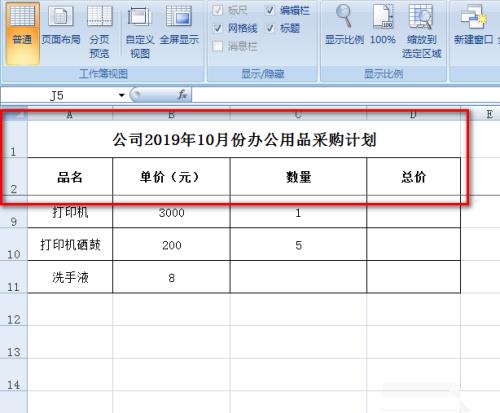Select the title cell 公司2019年10月份办公用品采购计划
500x413 pixels.
244,139
